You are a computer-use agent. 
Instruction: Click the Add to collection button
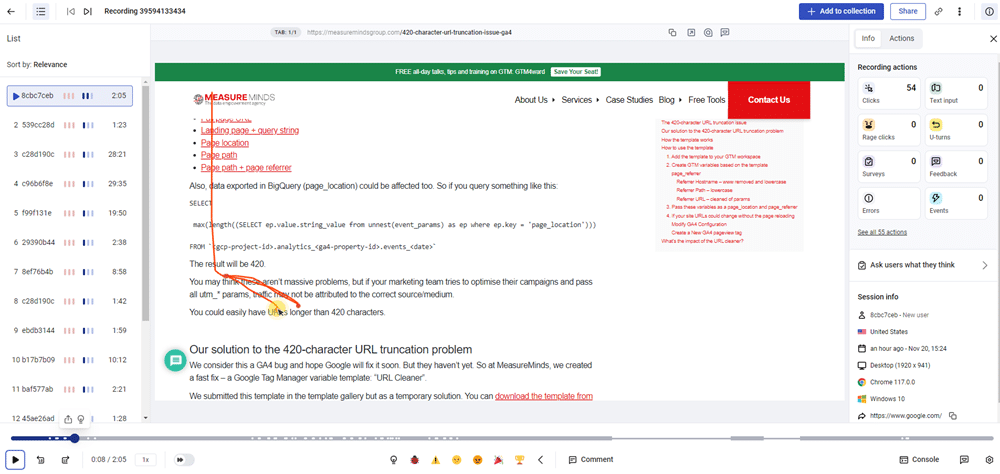(x=841, y=11)
